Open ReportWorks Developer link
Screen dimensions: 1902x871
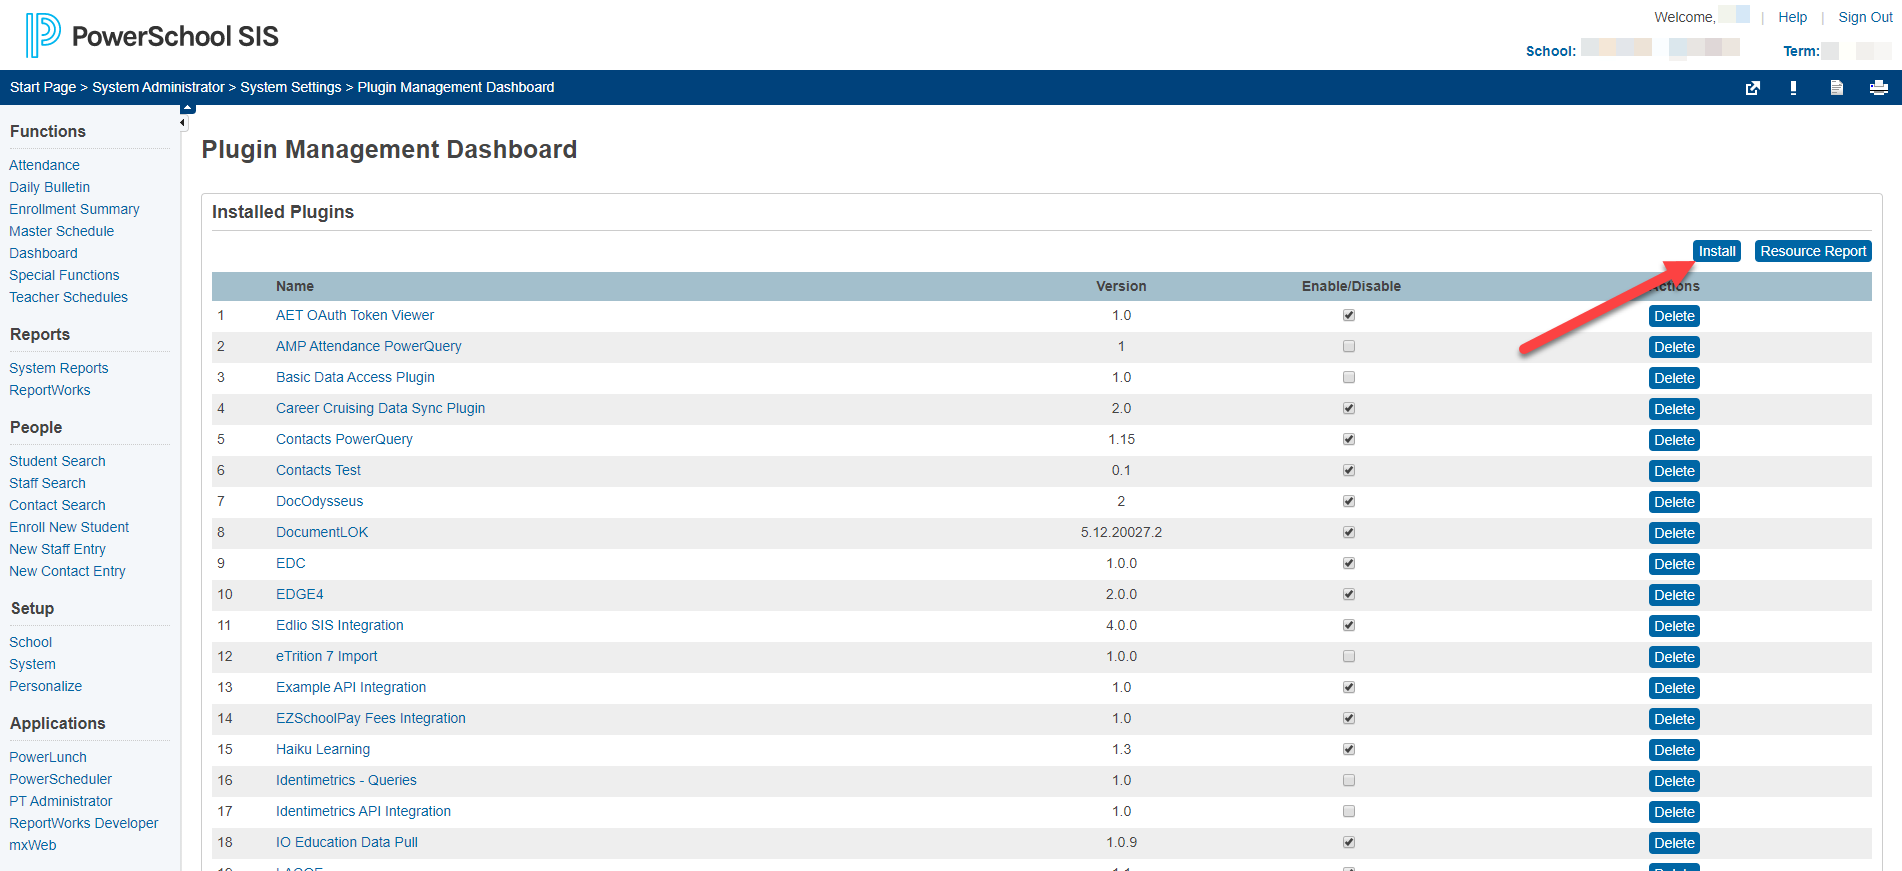(x=83, y=823)
